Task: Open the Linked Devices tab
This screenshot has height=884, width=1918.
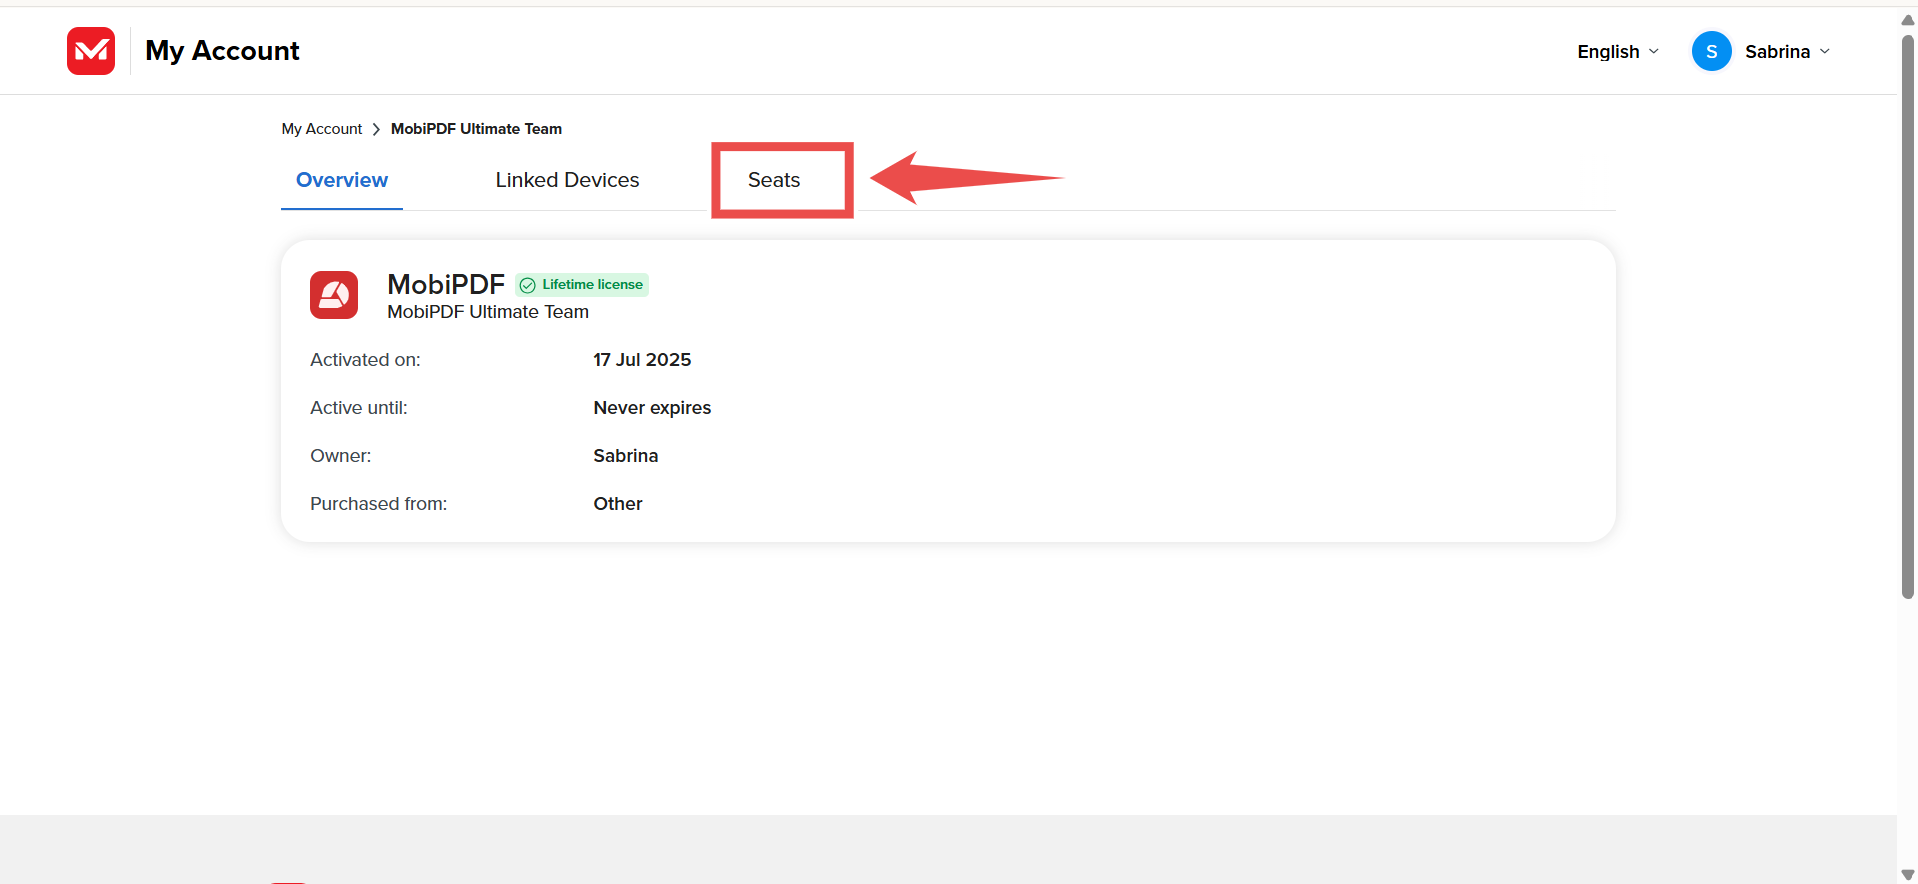Action: point(567,180)
